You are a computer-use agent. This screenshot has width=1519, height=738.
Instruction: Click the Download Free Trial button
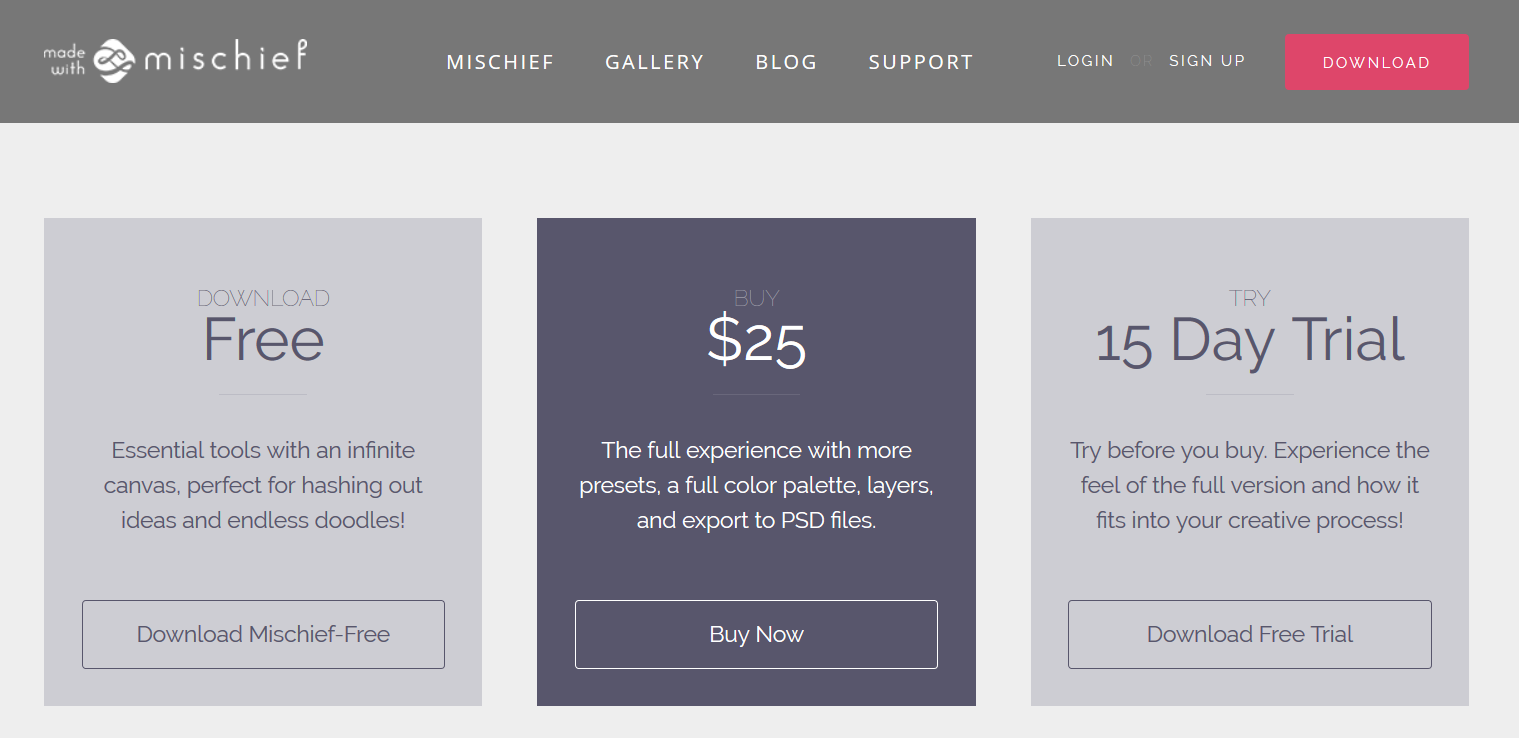(1249, 634)
